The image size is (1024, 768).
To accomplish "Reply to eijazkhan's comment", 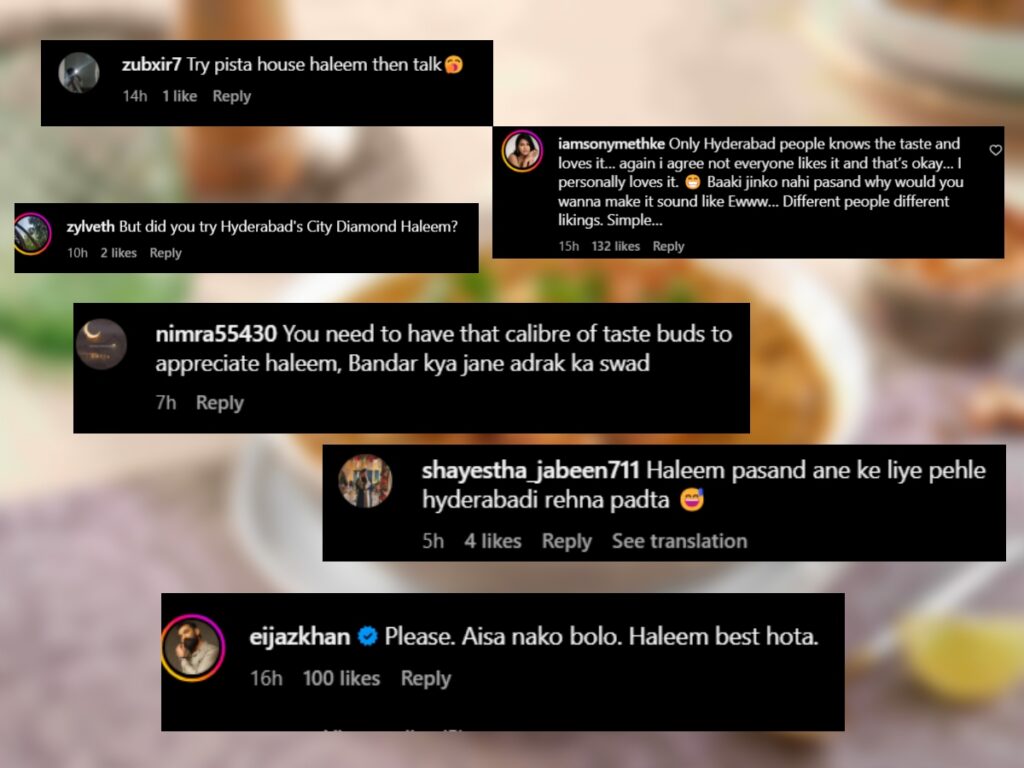I will click(426, 679).
